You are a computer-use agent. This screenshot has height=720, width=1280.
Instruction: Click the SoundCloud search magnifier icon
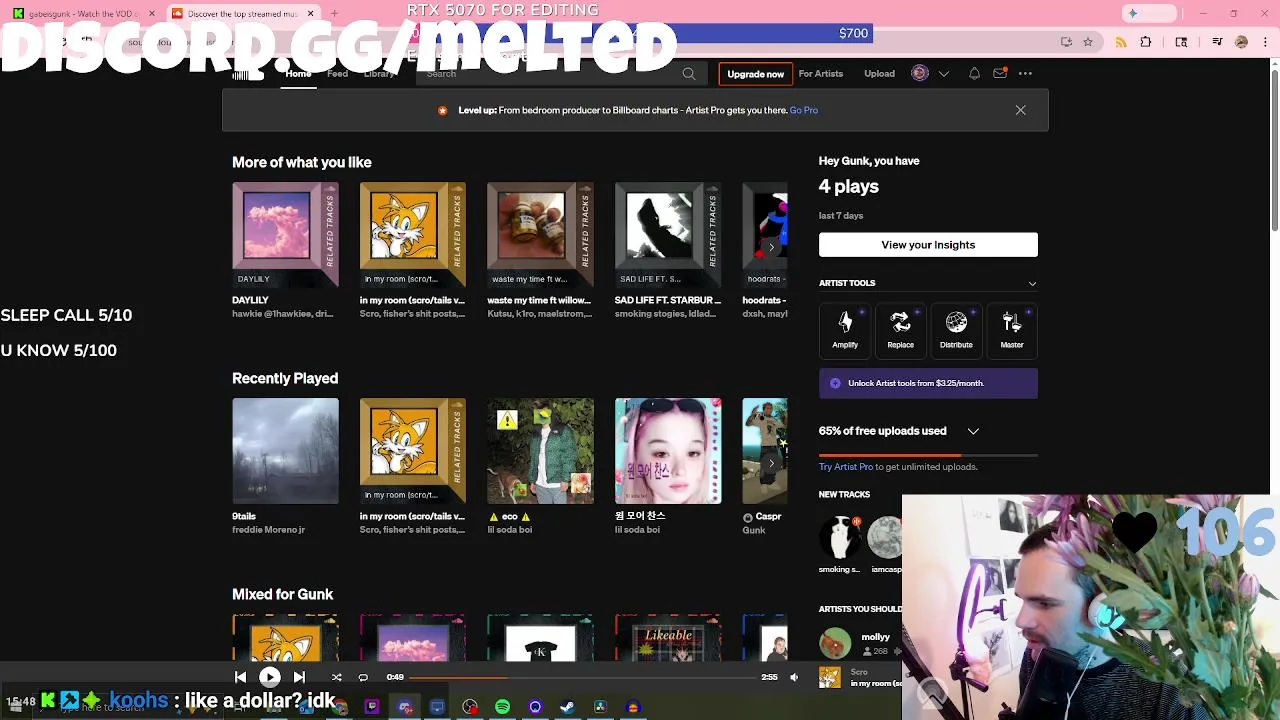pos(688,74)
